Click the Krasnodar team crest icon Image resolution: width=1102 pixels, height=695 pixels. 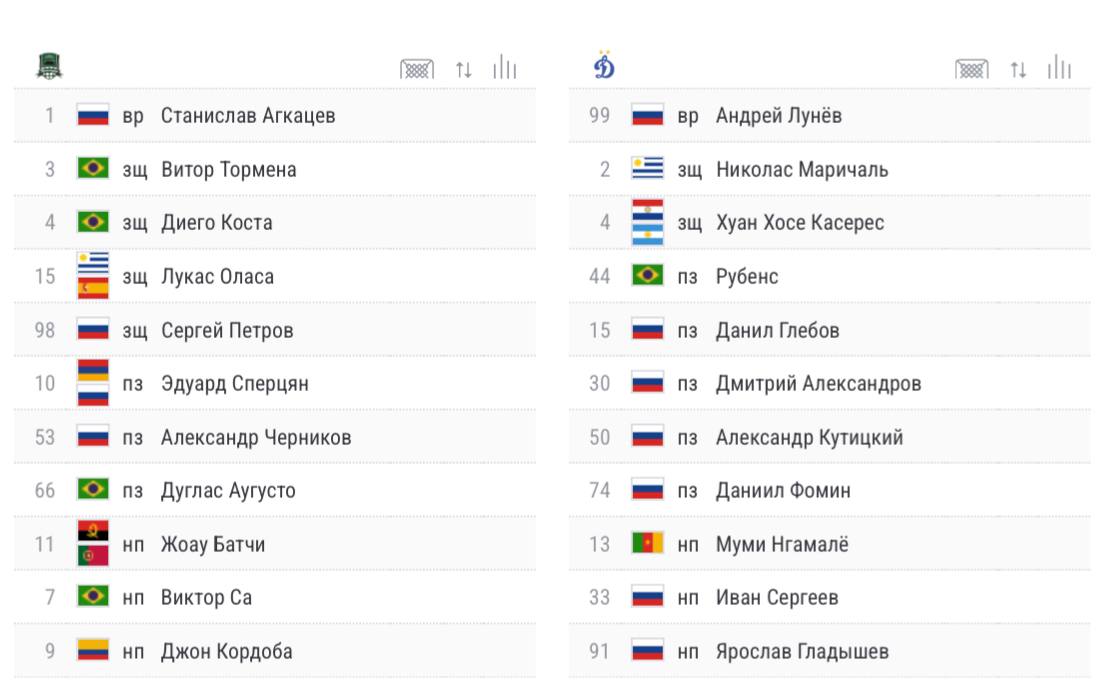click(49, 67)
